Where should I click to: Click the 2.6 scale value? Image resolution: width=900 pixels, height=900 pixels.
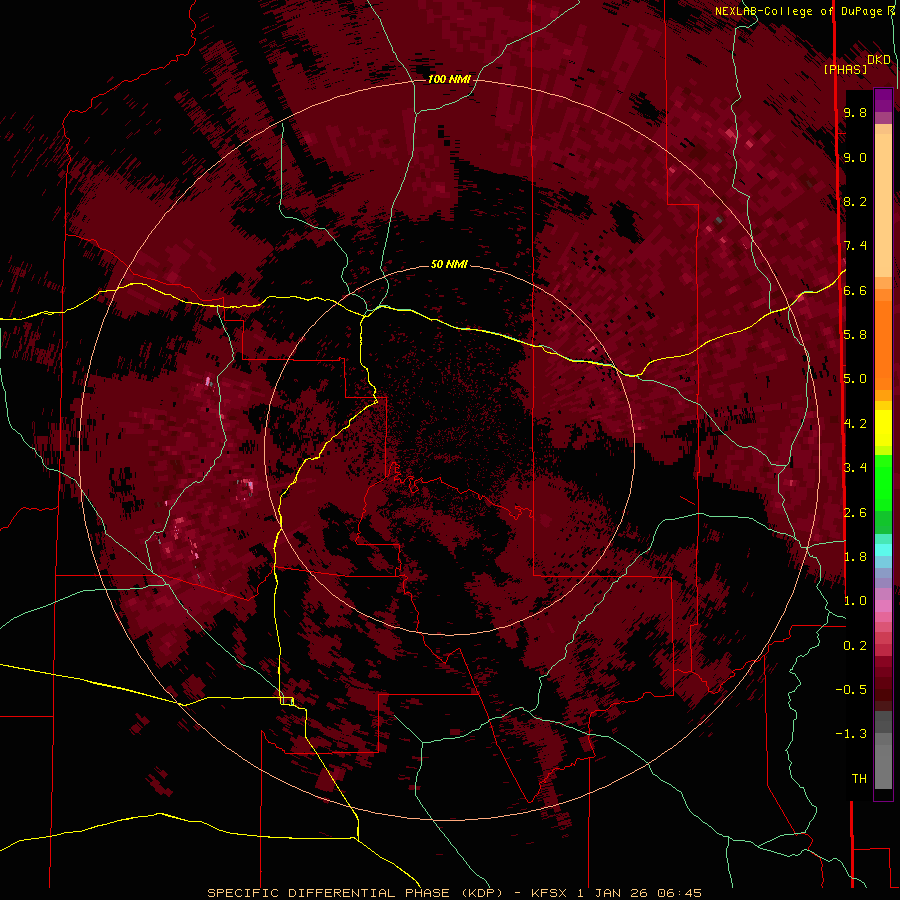pyautogui.click(x=855, y=513)
